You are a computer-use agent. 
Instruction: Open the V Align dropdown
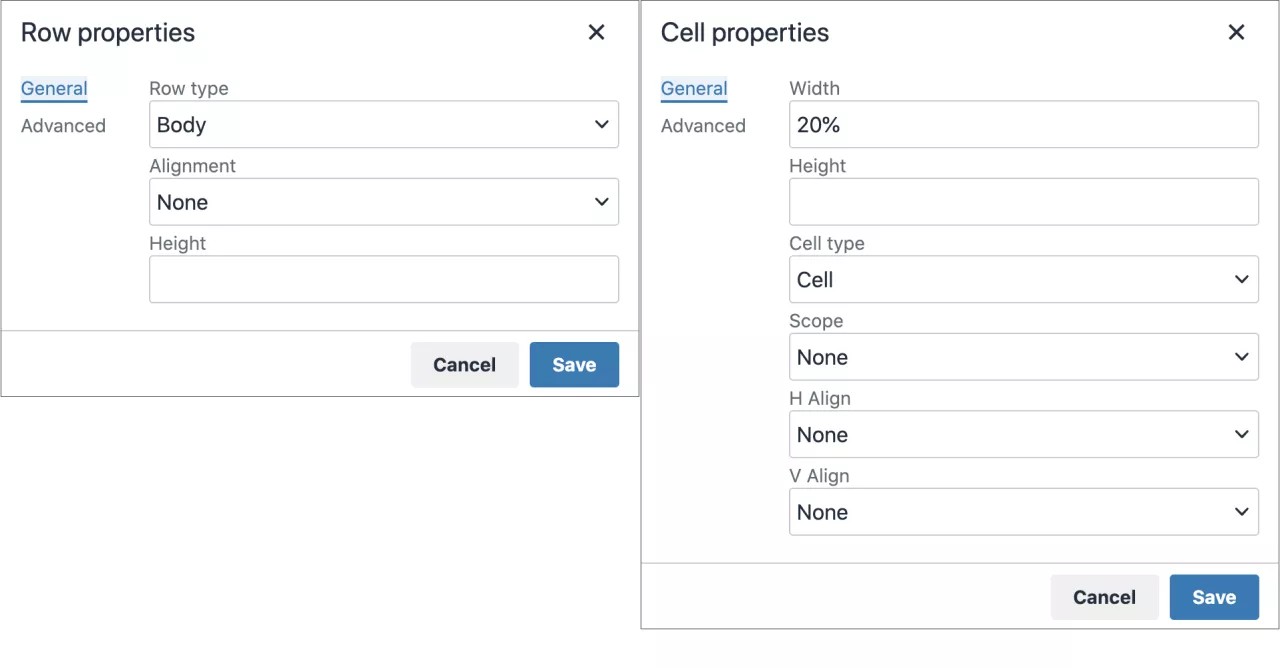[x=1023, y=511]
